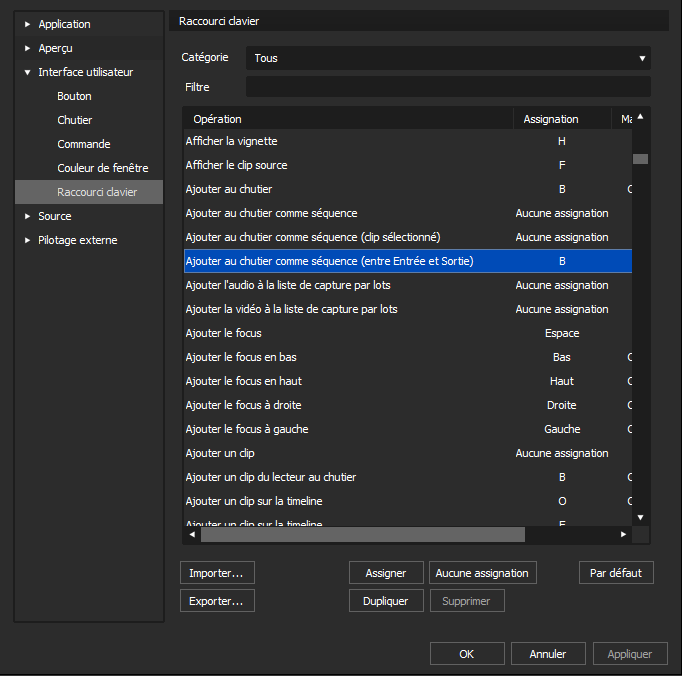Click the Exporter... button

(217, 601)
